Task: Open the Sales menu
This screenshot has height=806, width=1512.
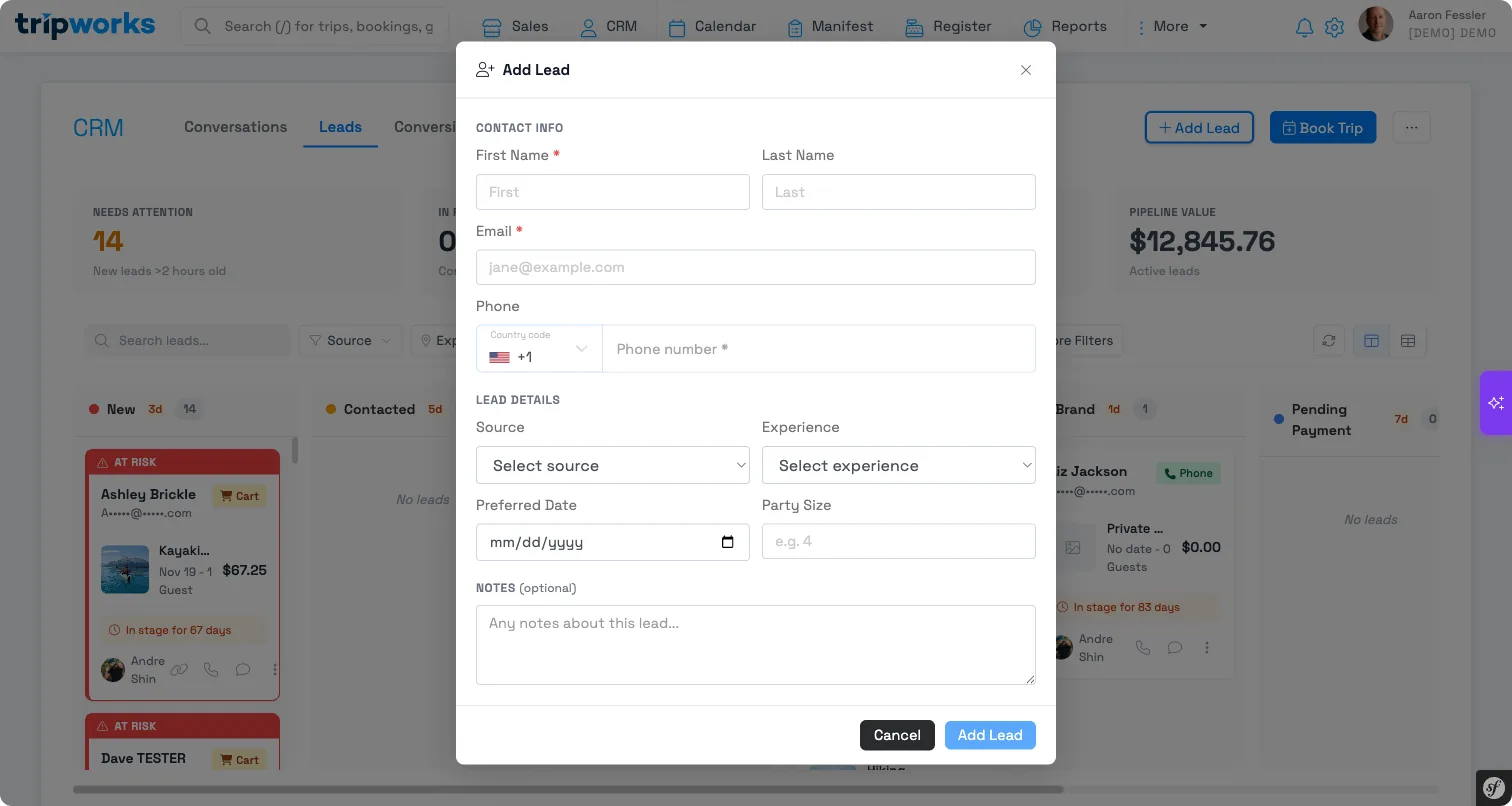Action: tap(515, 26)
